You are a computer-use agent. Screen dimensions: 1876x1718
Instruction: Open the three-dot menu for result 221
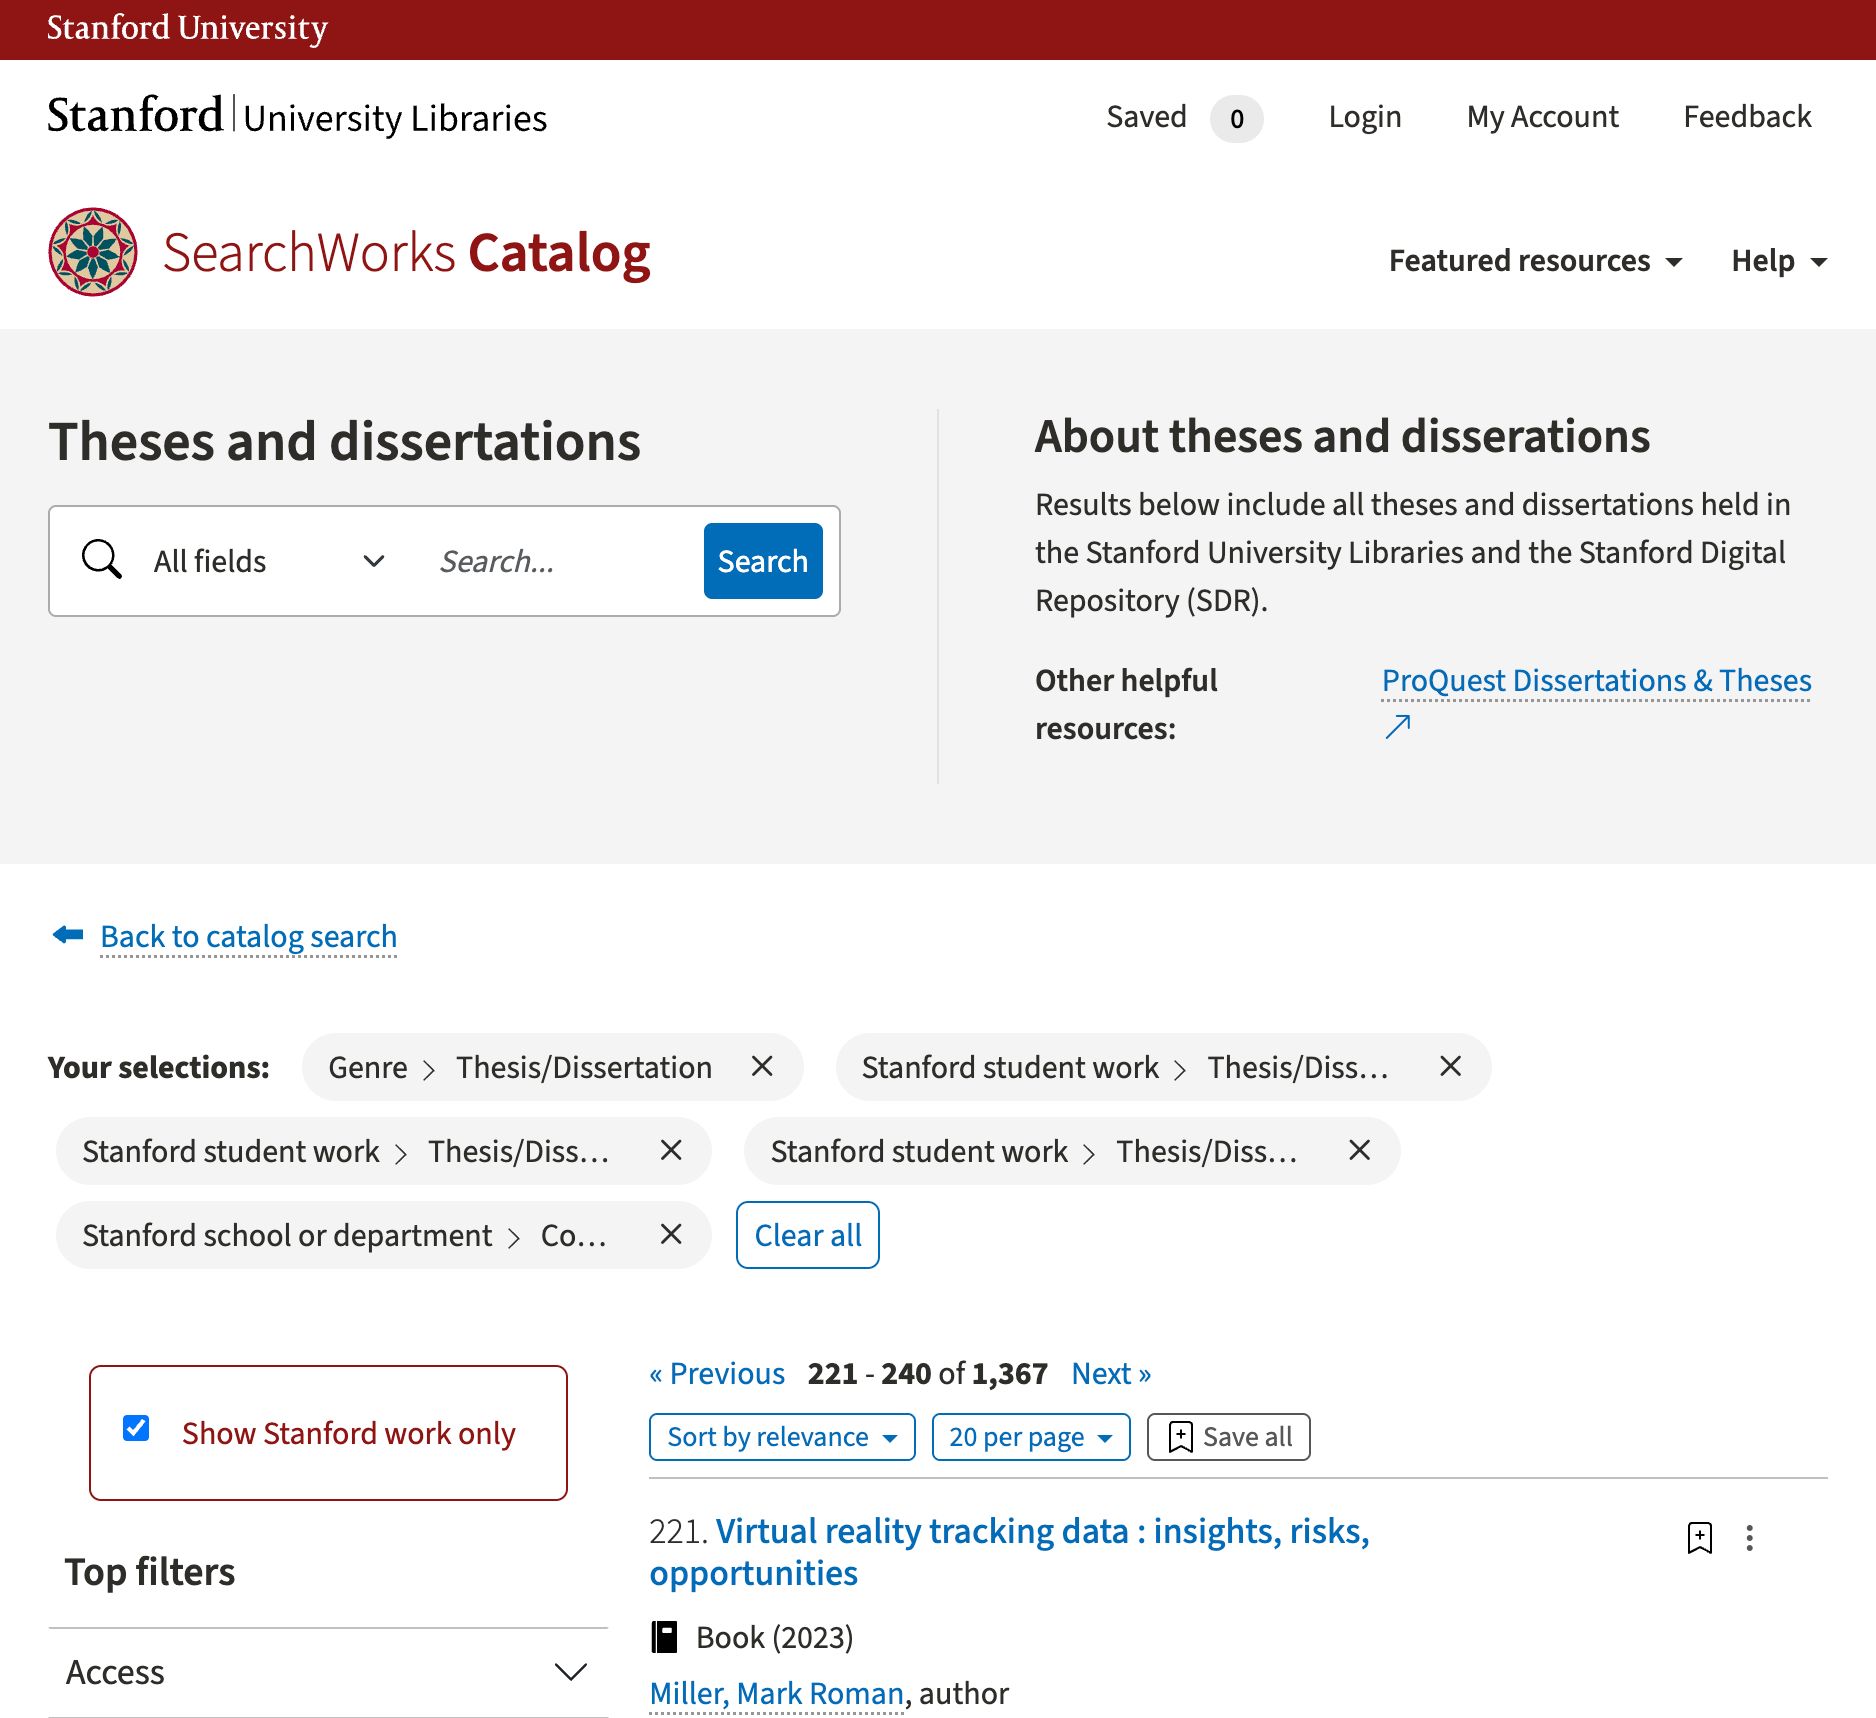[x=1749, y=1537]
